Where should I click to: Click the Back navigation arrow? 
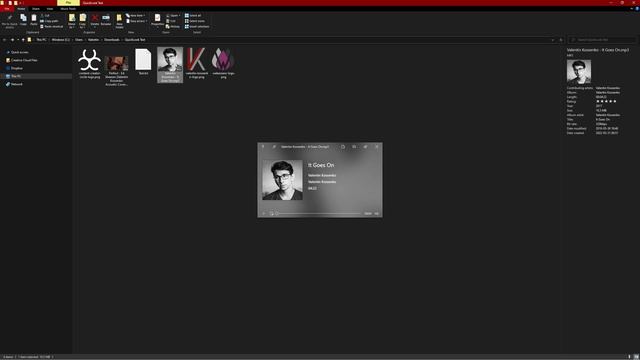pyautogui.click(x=4, y=40)
